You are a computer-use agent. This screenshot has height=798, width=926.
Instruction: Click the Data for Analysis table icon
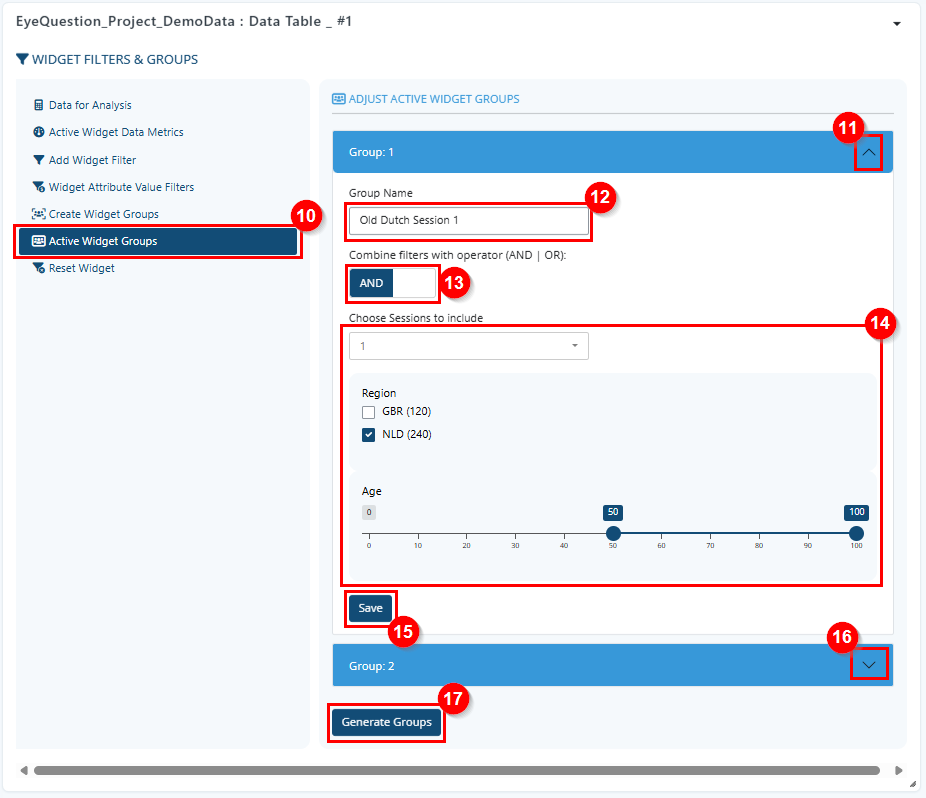[x=38, y=105]
